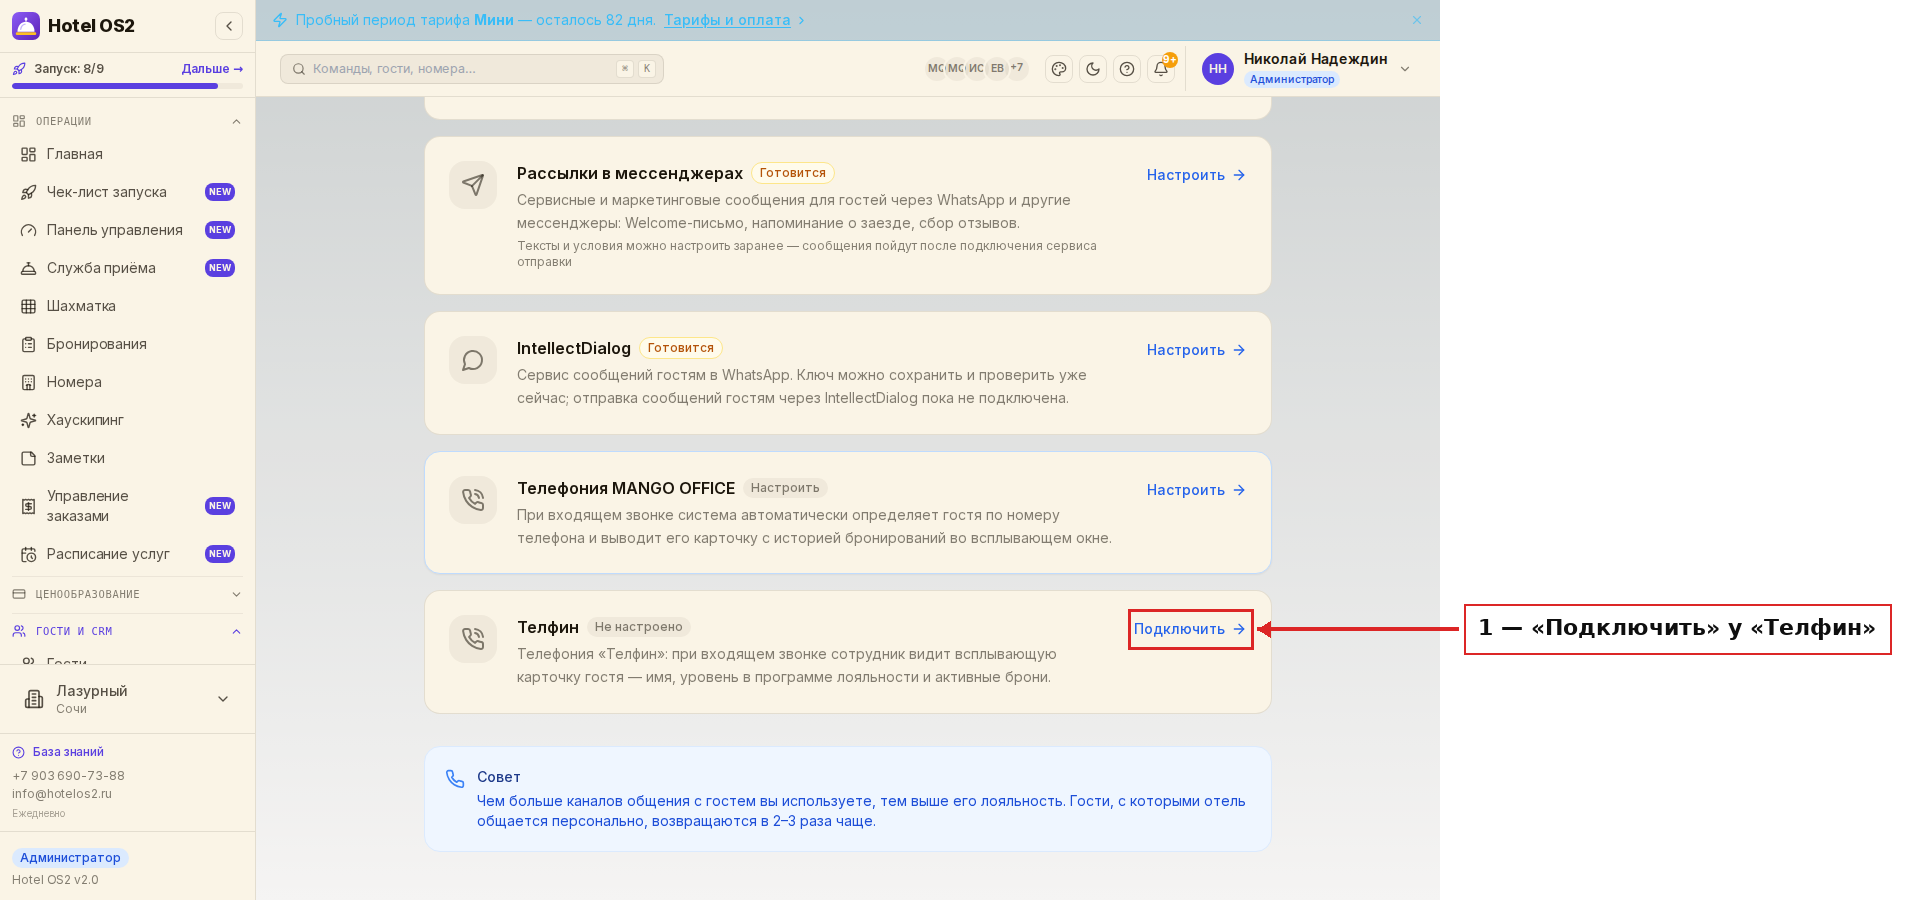Close the trial period banner
This screenshot has width=1915, height=900.
click(x=1417, y=20)
